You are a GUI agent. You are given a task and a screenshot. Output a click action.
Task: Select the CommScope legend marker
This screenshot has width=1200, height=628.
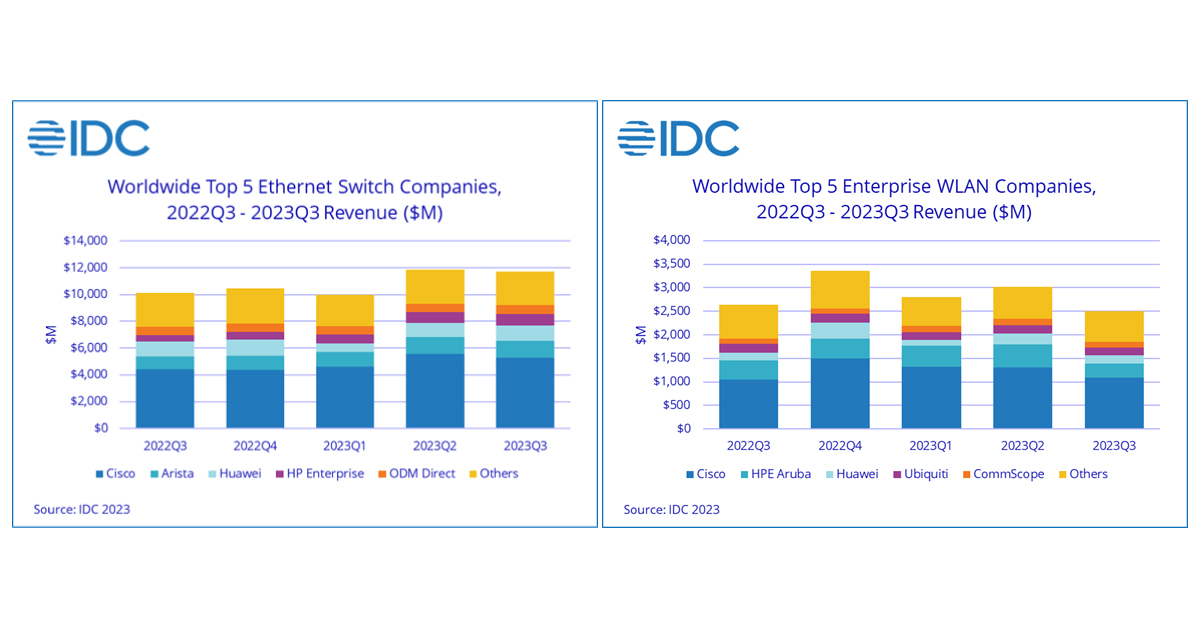(x=965, y=473)
